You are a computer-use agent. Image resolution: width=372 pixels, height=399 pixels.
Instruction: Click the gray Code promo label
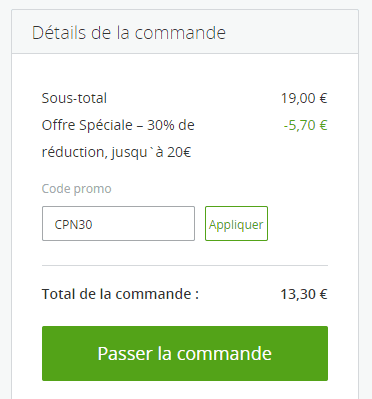click(x=77, y=189)
